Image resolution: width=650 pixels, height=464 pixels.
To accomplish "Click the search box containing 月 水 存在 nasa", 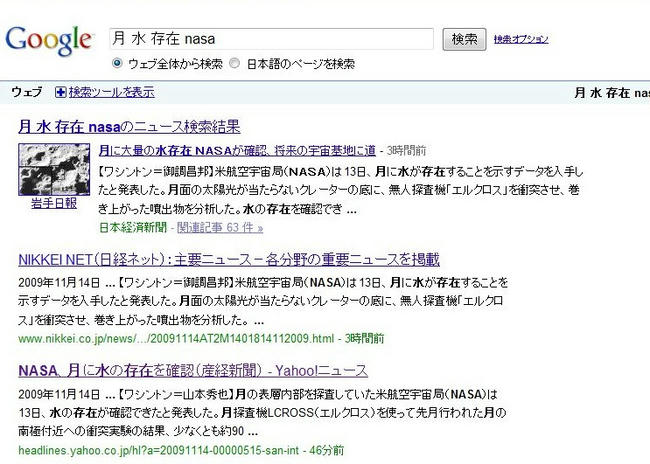I will (x=272, y=39).
